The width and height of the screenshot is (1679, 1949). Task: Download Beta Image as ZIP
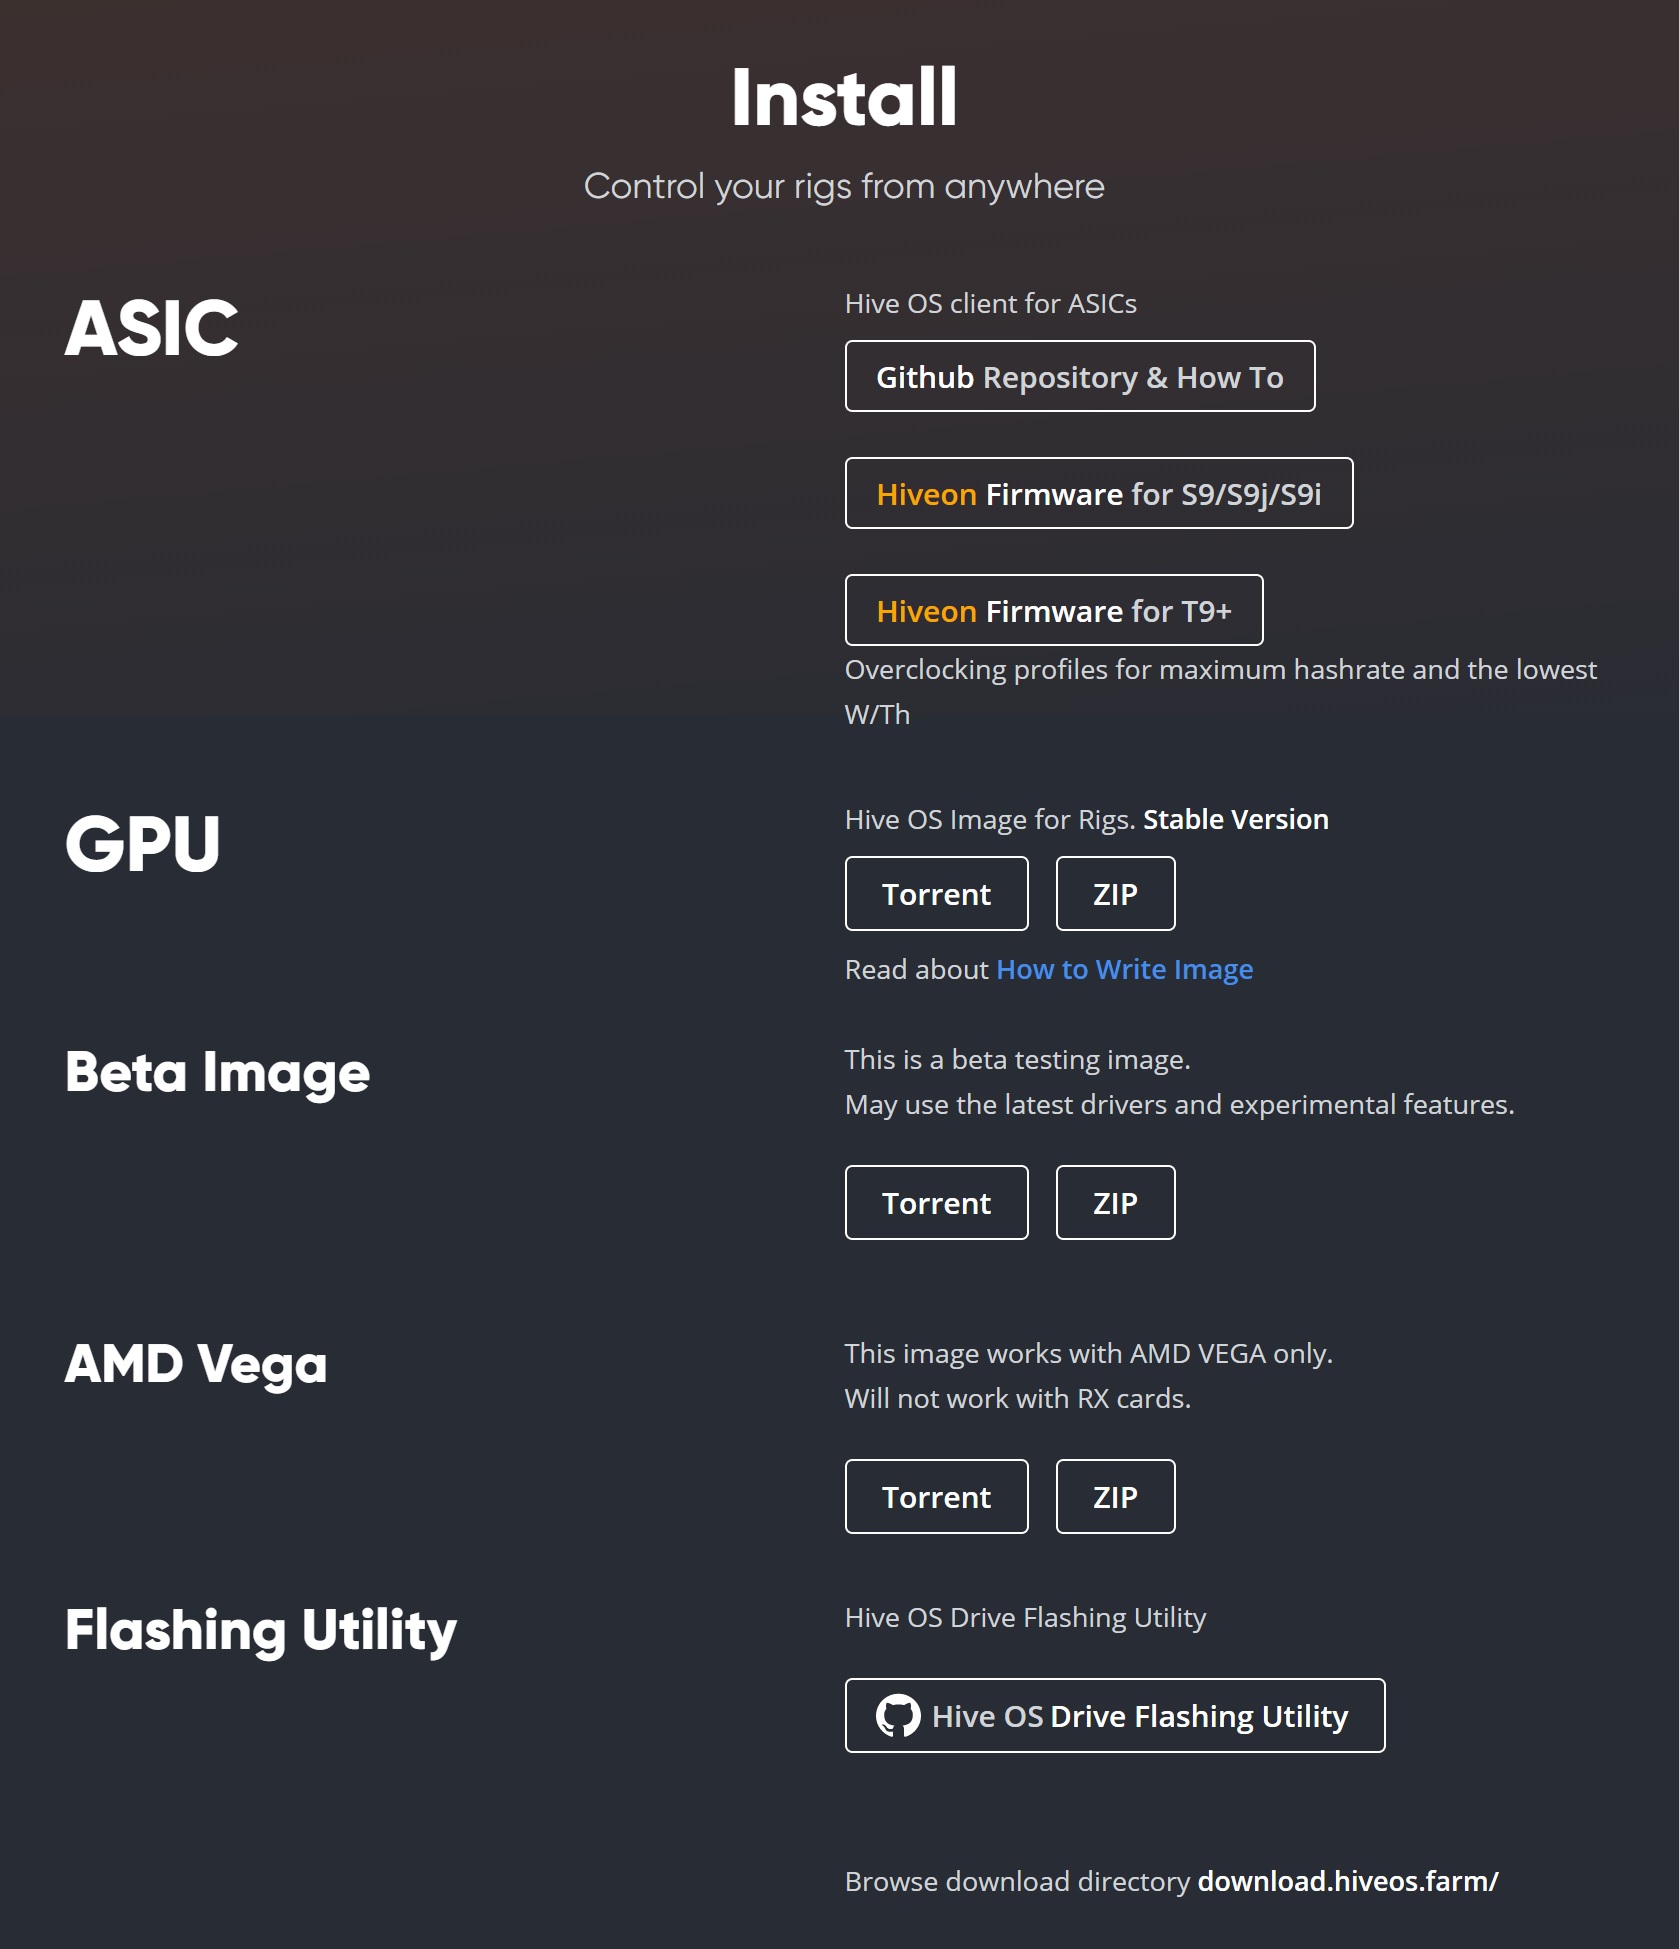coord(1116,1203)
